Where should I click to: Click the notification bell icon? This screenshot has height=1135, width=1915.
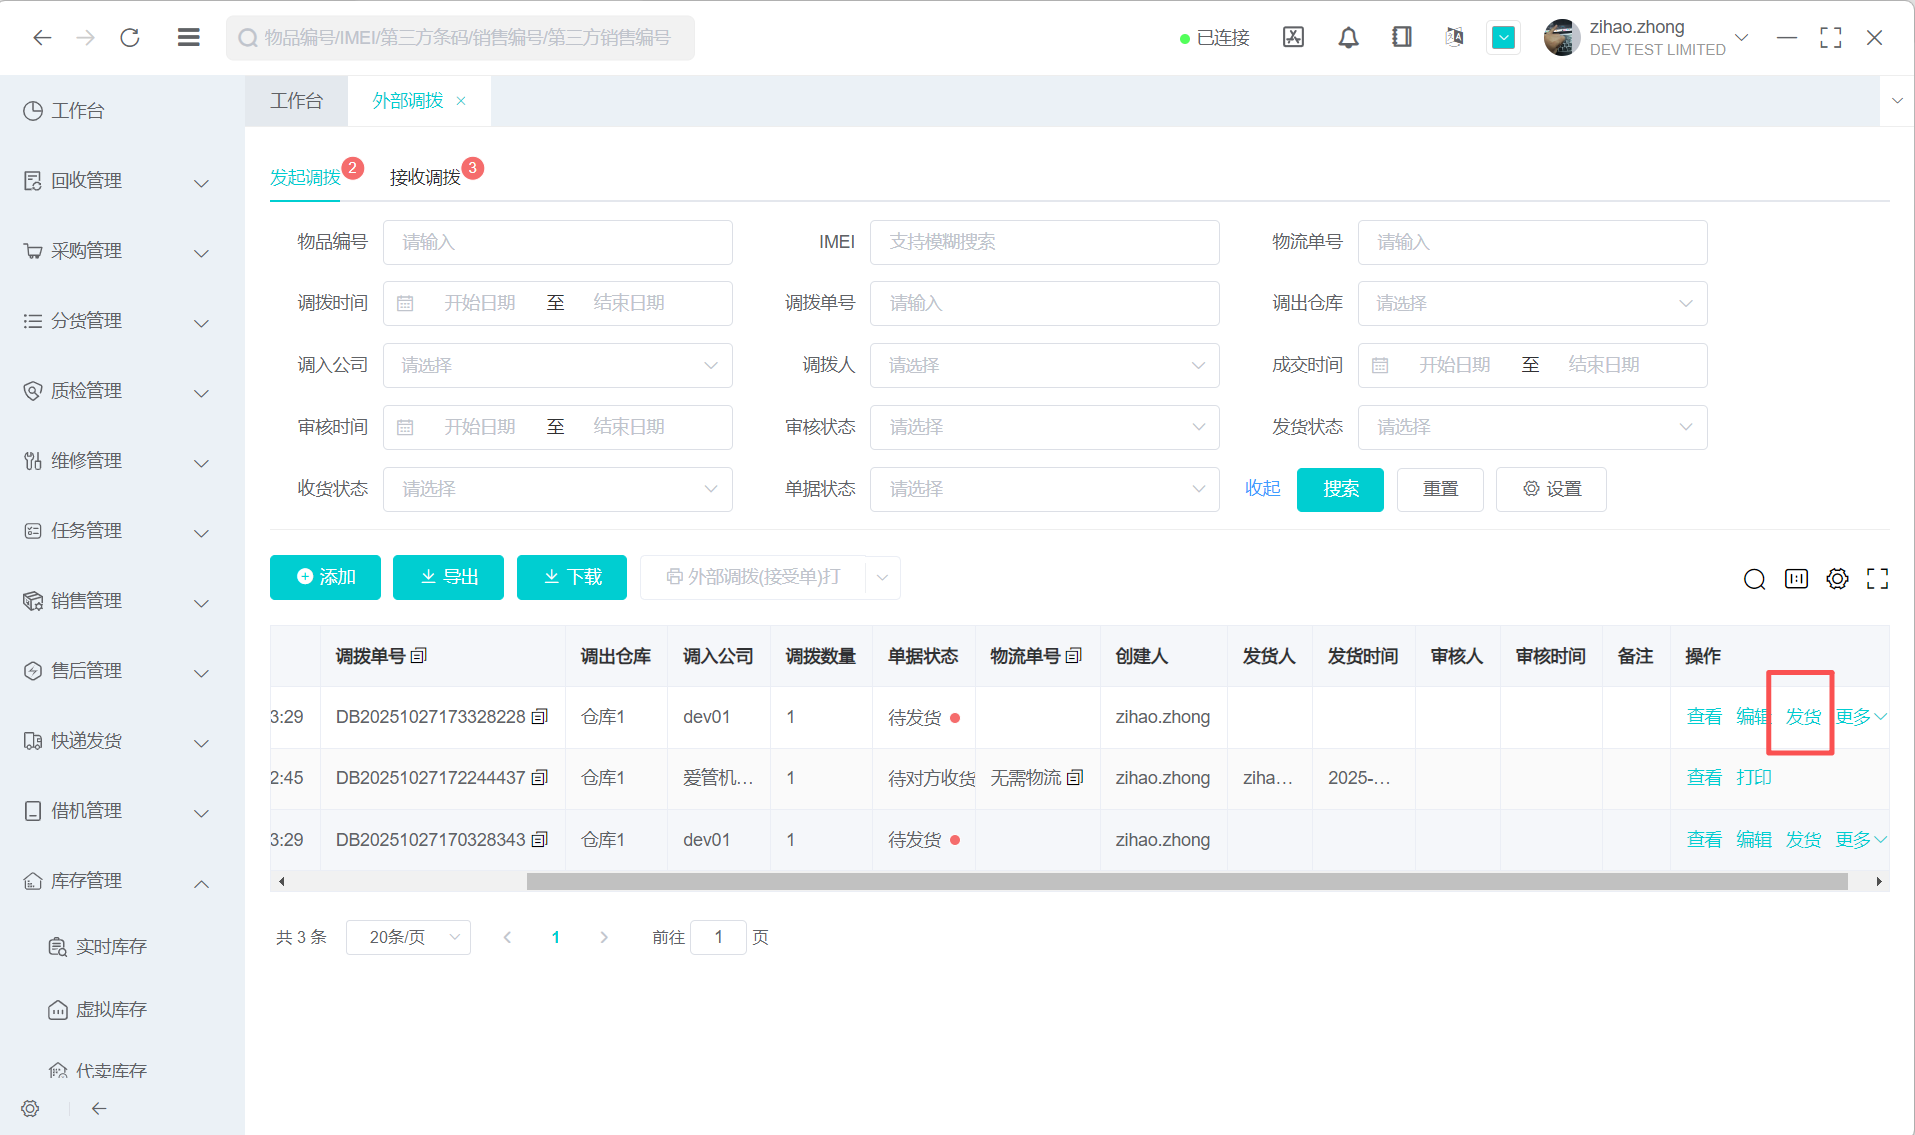tap(1348, 38)
